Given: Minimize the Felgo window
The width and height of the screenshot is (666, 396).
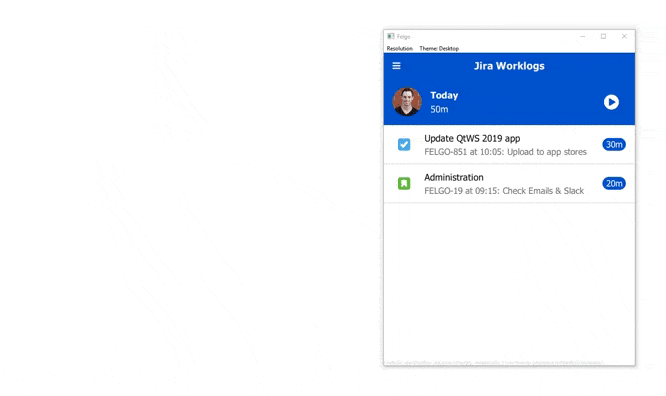Looking at the screenshot, I should [x=583, y=37].
